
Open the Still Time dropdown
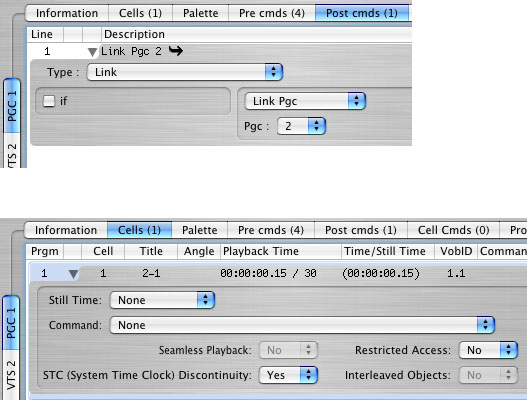pyautogui.click(x=162, y=300)
